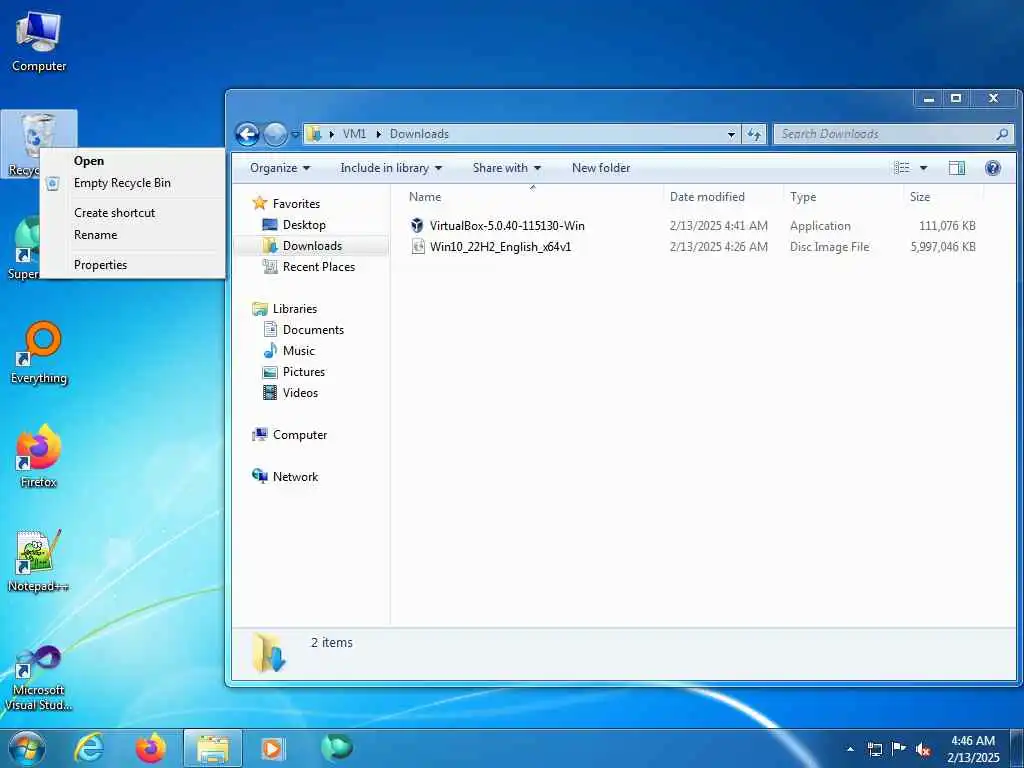Open the Computer desktop icon
The height and width of the screenshot is (768, 1024).
[x=39, y=40]
